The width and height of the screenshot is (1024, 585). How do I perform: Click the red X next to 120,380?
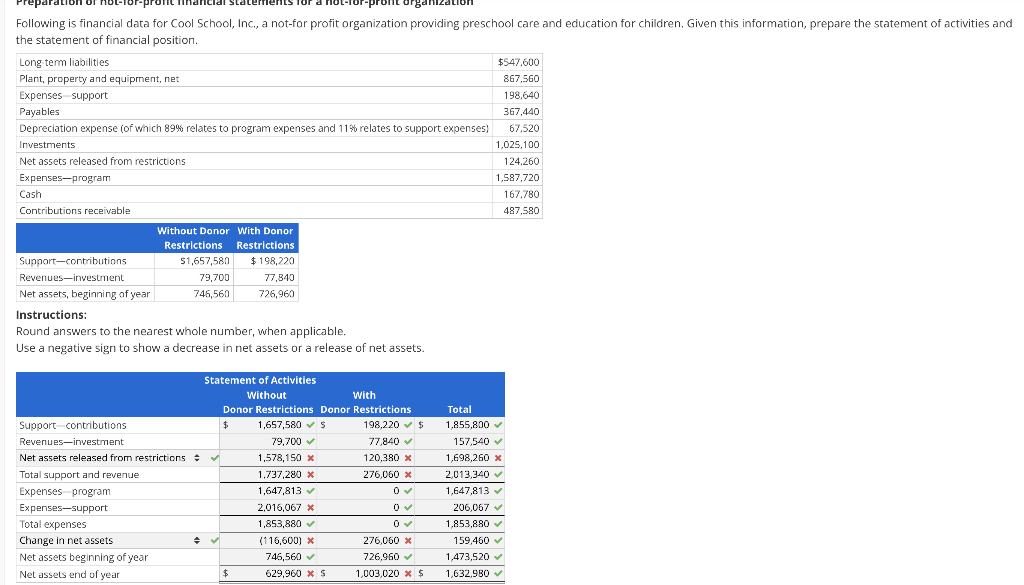408,458
